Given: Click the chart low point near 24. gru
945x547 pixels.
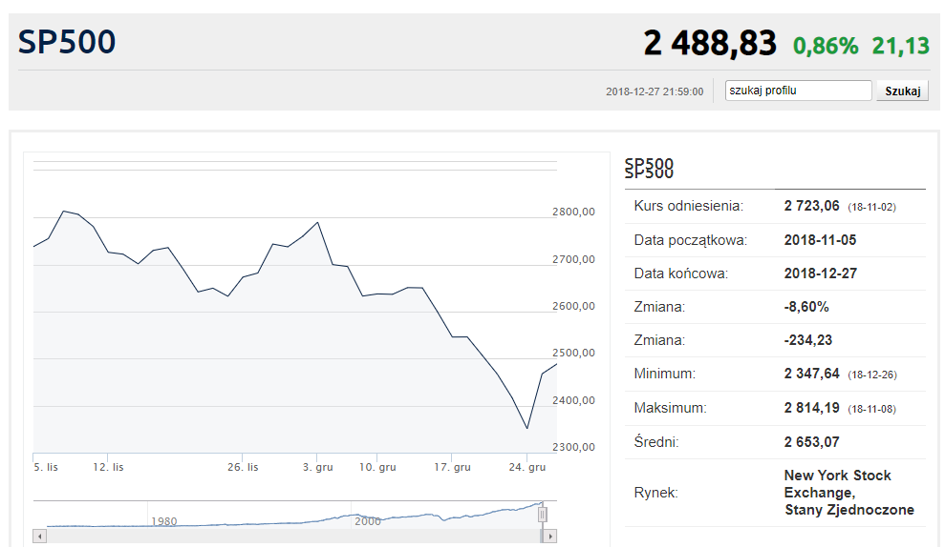Looking at the screenshot, I should coord(527,428).
